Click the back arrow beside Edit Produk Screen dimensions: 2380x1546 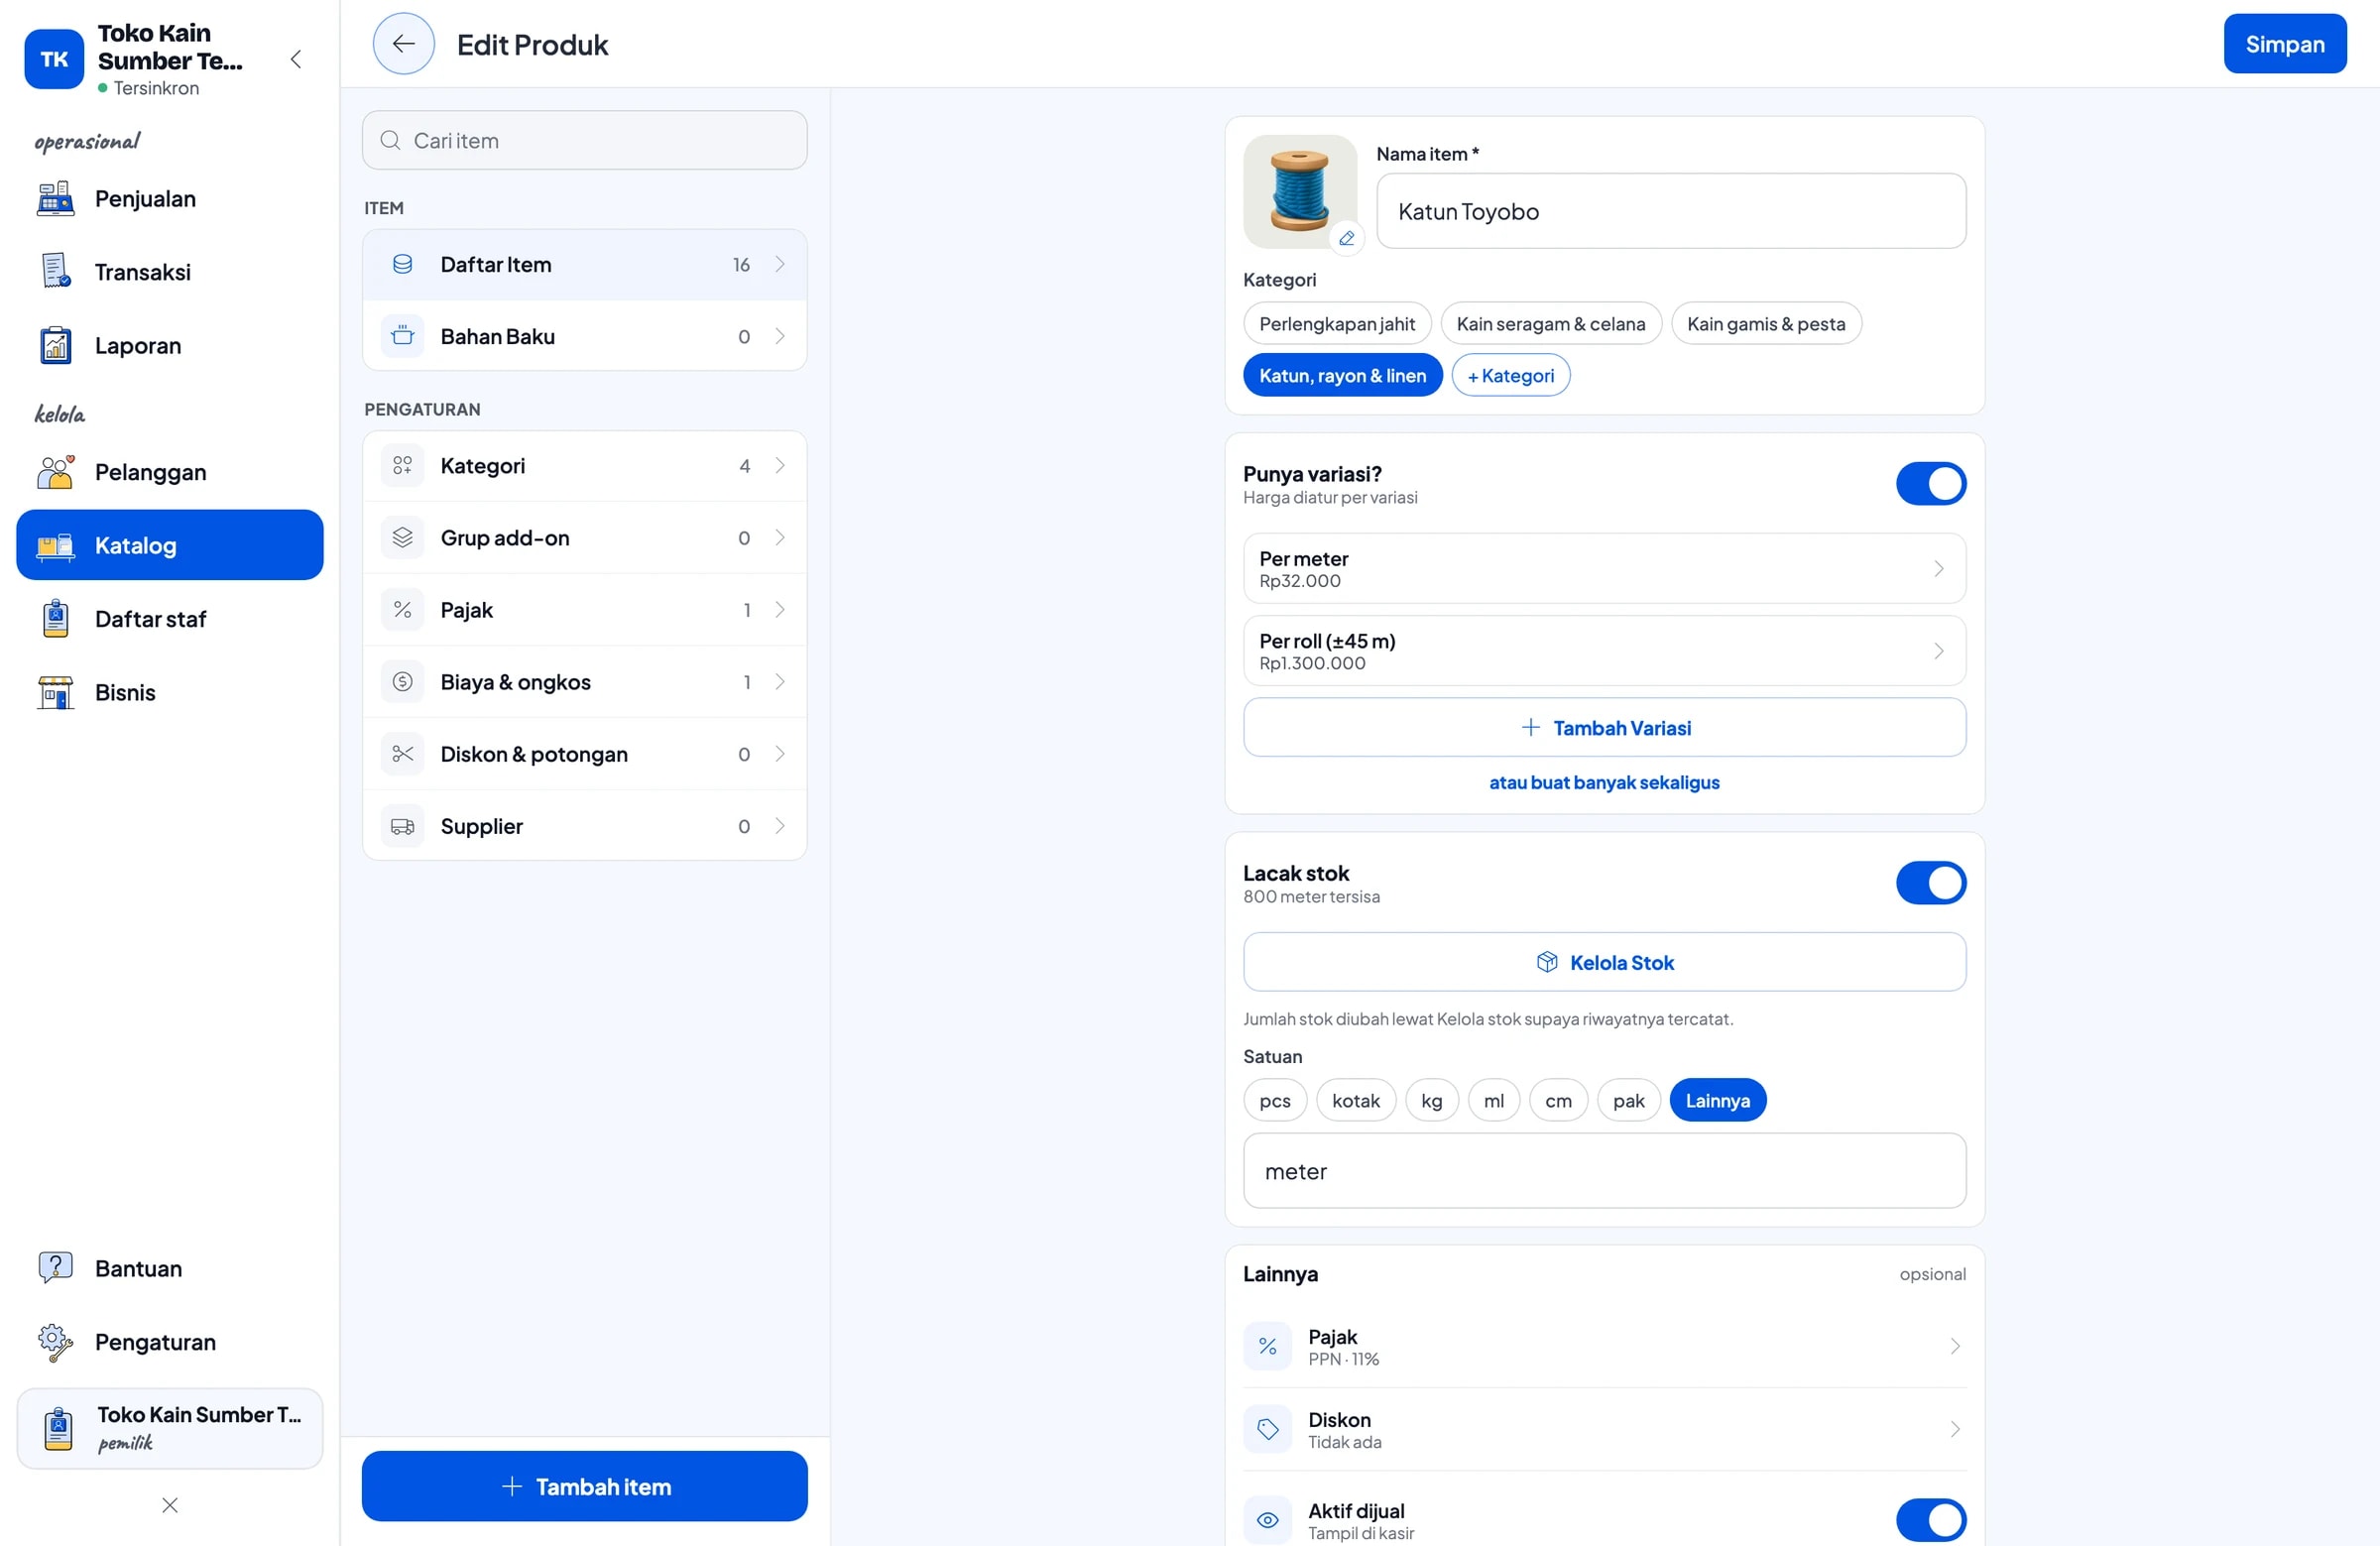403,44
